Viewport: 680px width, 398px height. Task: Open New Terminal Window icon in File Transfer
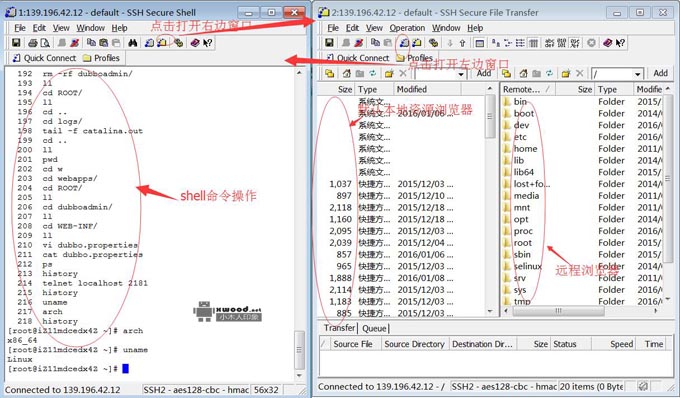click(404, 42)
